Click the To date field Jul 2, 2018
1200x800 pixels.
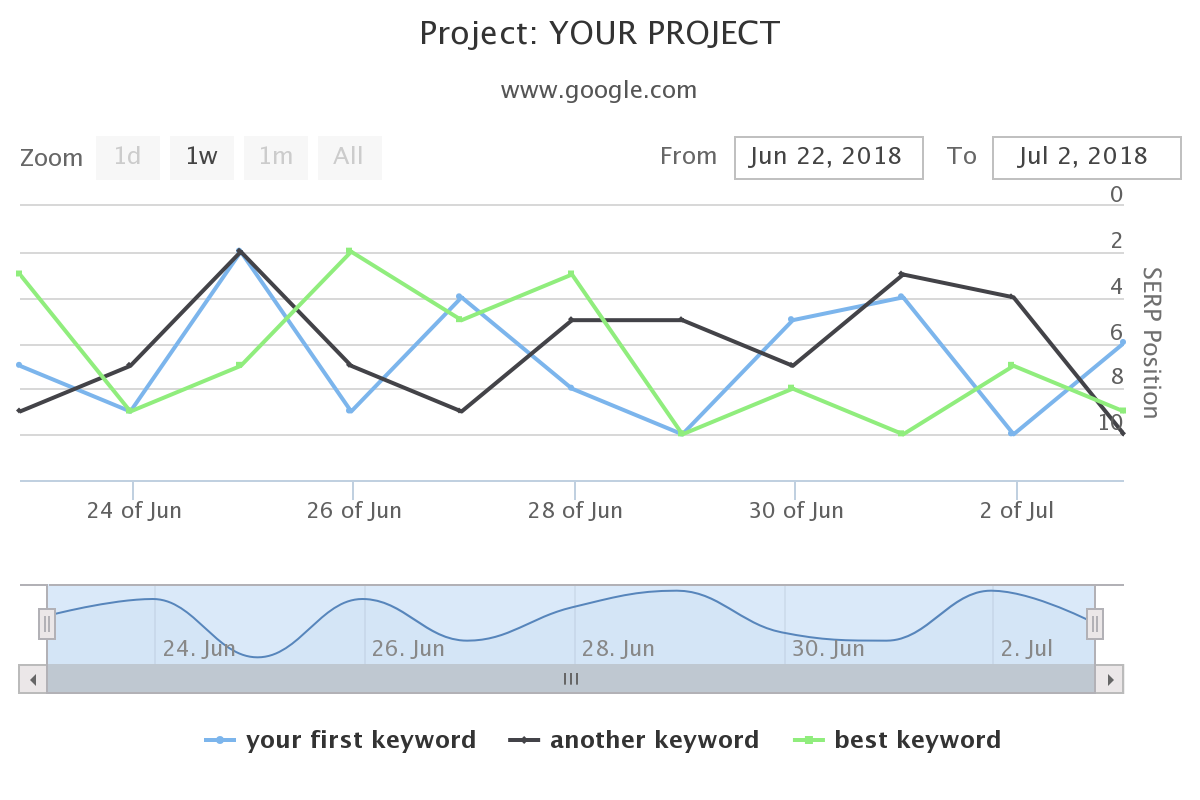pos(1087,158)
